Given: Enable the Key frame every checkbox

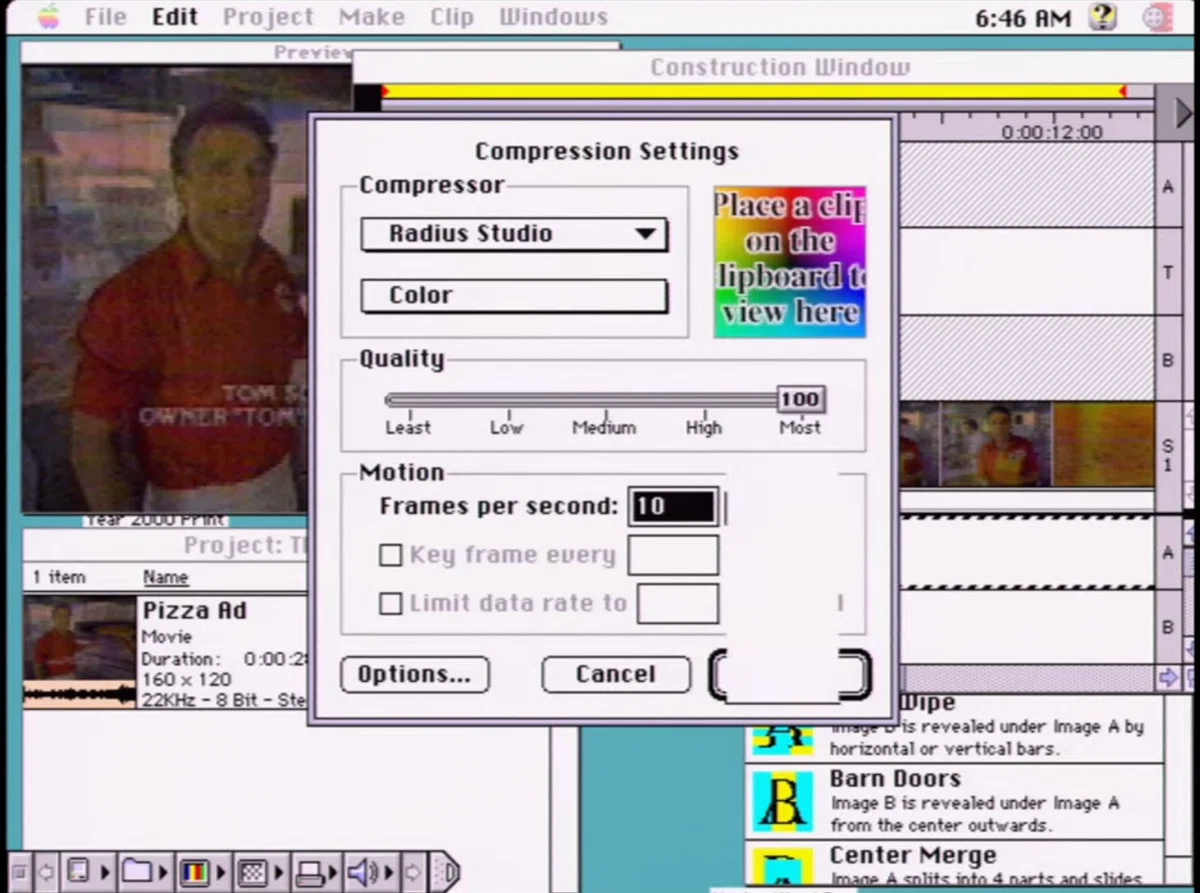Looking at the screenshot, I should point(391,555).
